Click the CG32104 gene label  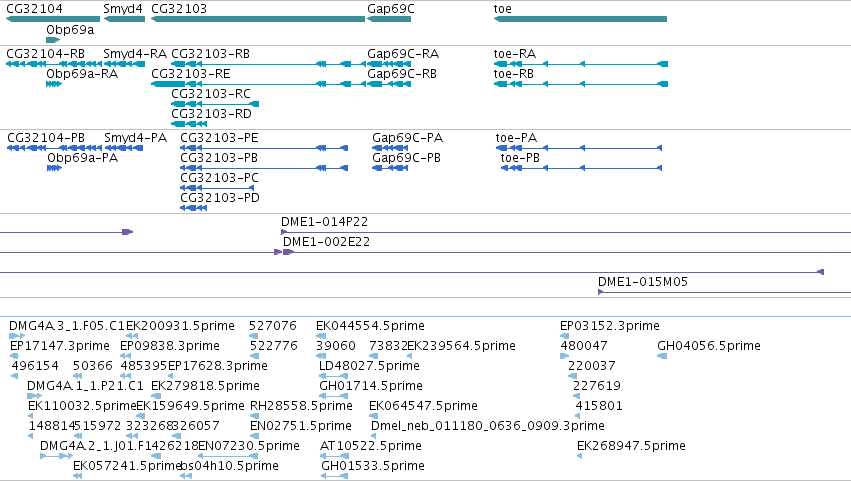[x=34, y=9]
